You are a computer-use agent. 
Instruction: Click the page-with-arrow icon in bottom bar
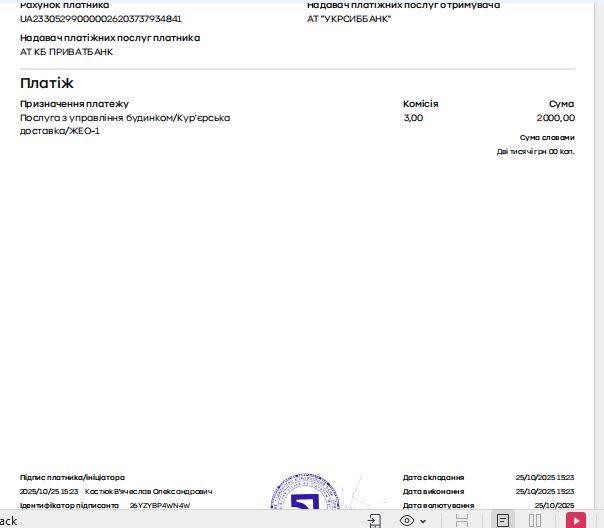click(374, 521)
